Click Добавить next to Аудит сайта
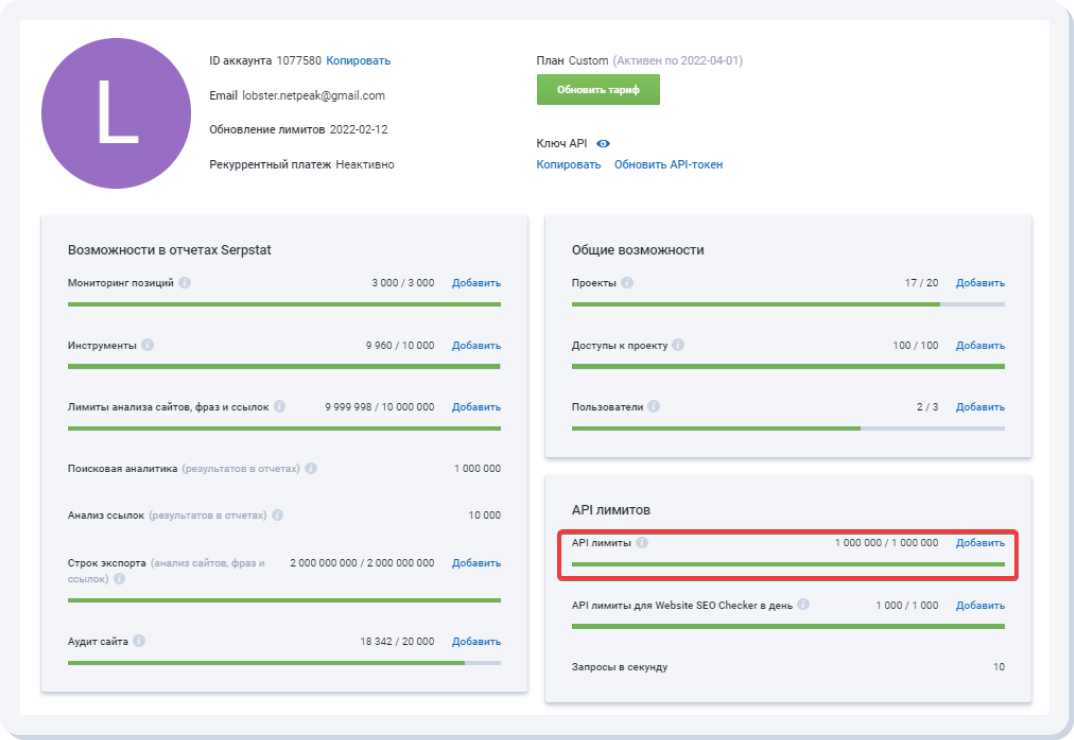Screen dimensions: 1074x740 point(476,641)
